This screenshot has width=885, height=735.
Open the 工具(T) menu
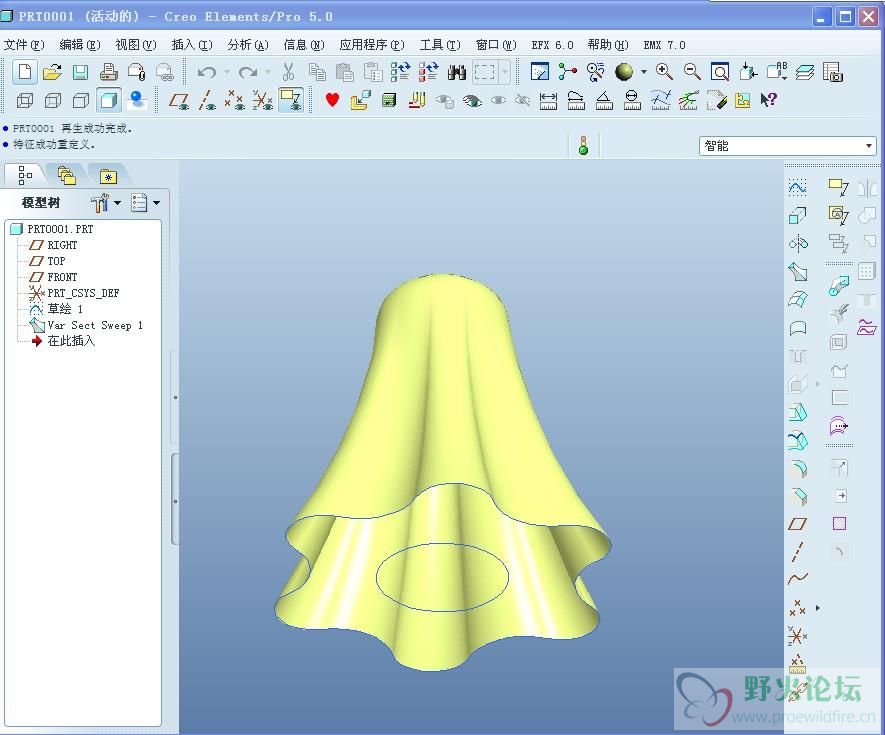440,45
